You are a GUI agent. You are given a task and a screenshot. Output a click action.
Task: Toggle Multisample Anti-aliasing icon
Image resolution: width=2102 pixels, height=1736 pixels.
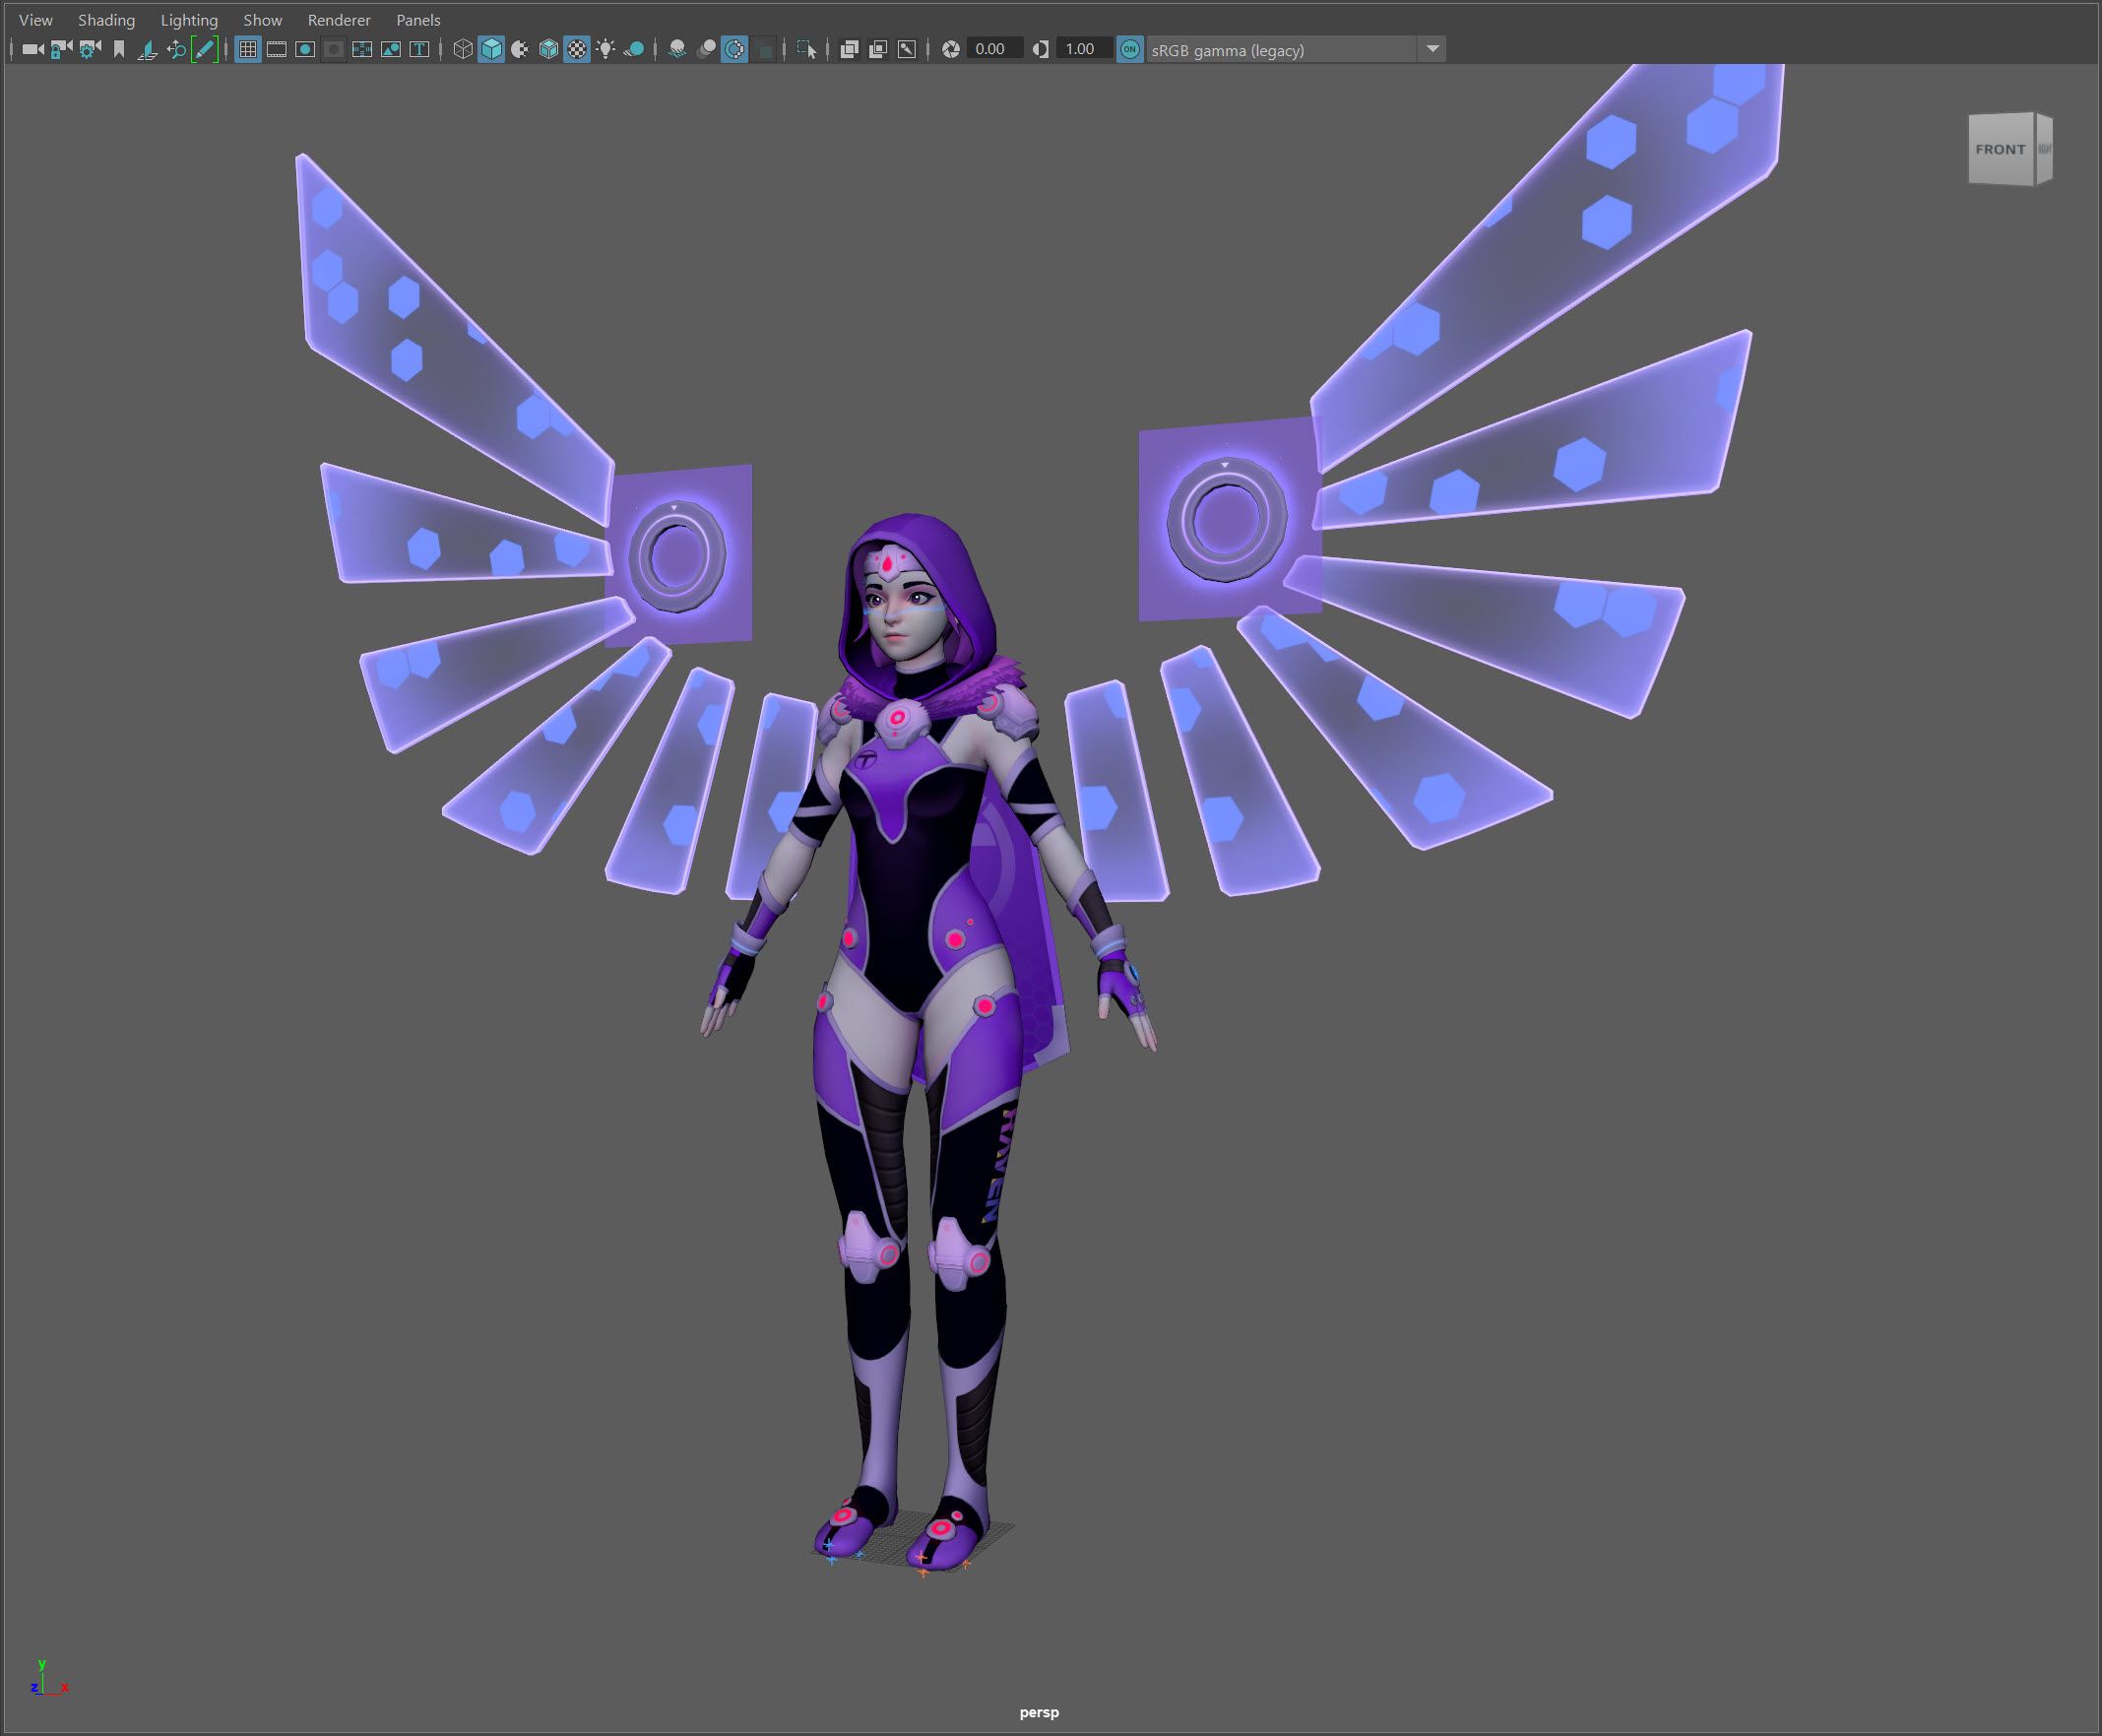tap(734, 49)
